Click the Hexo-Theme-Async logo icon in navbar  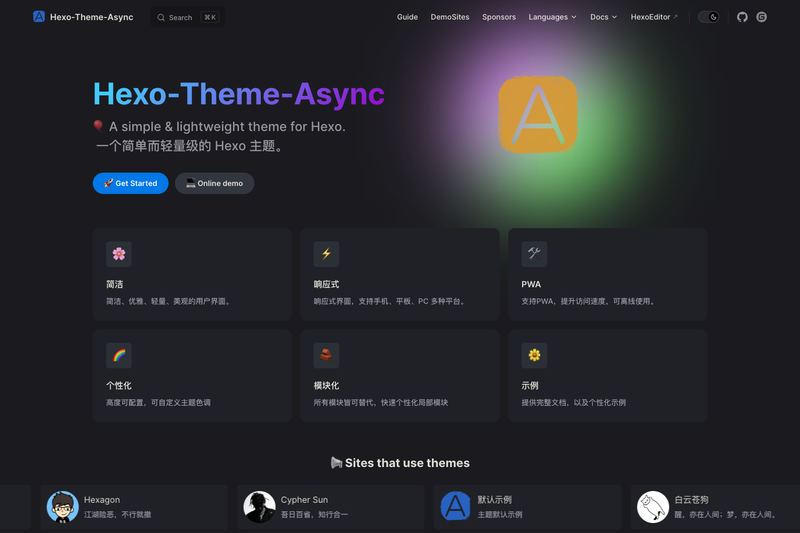click(x=39, y=17)
